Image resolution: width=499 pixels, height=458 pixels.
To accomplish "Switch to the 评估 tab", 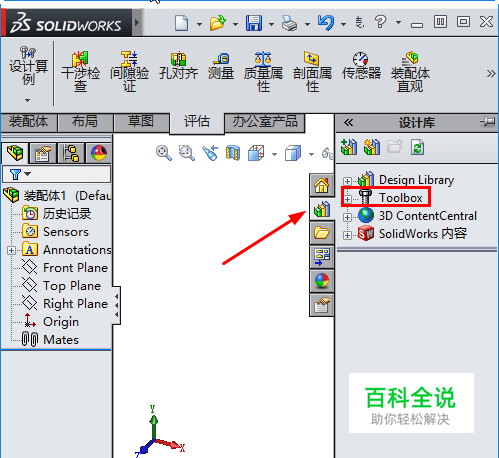I will [197, 123].
